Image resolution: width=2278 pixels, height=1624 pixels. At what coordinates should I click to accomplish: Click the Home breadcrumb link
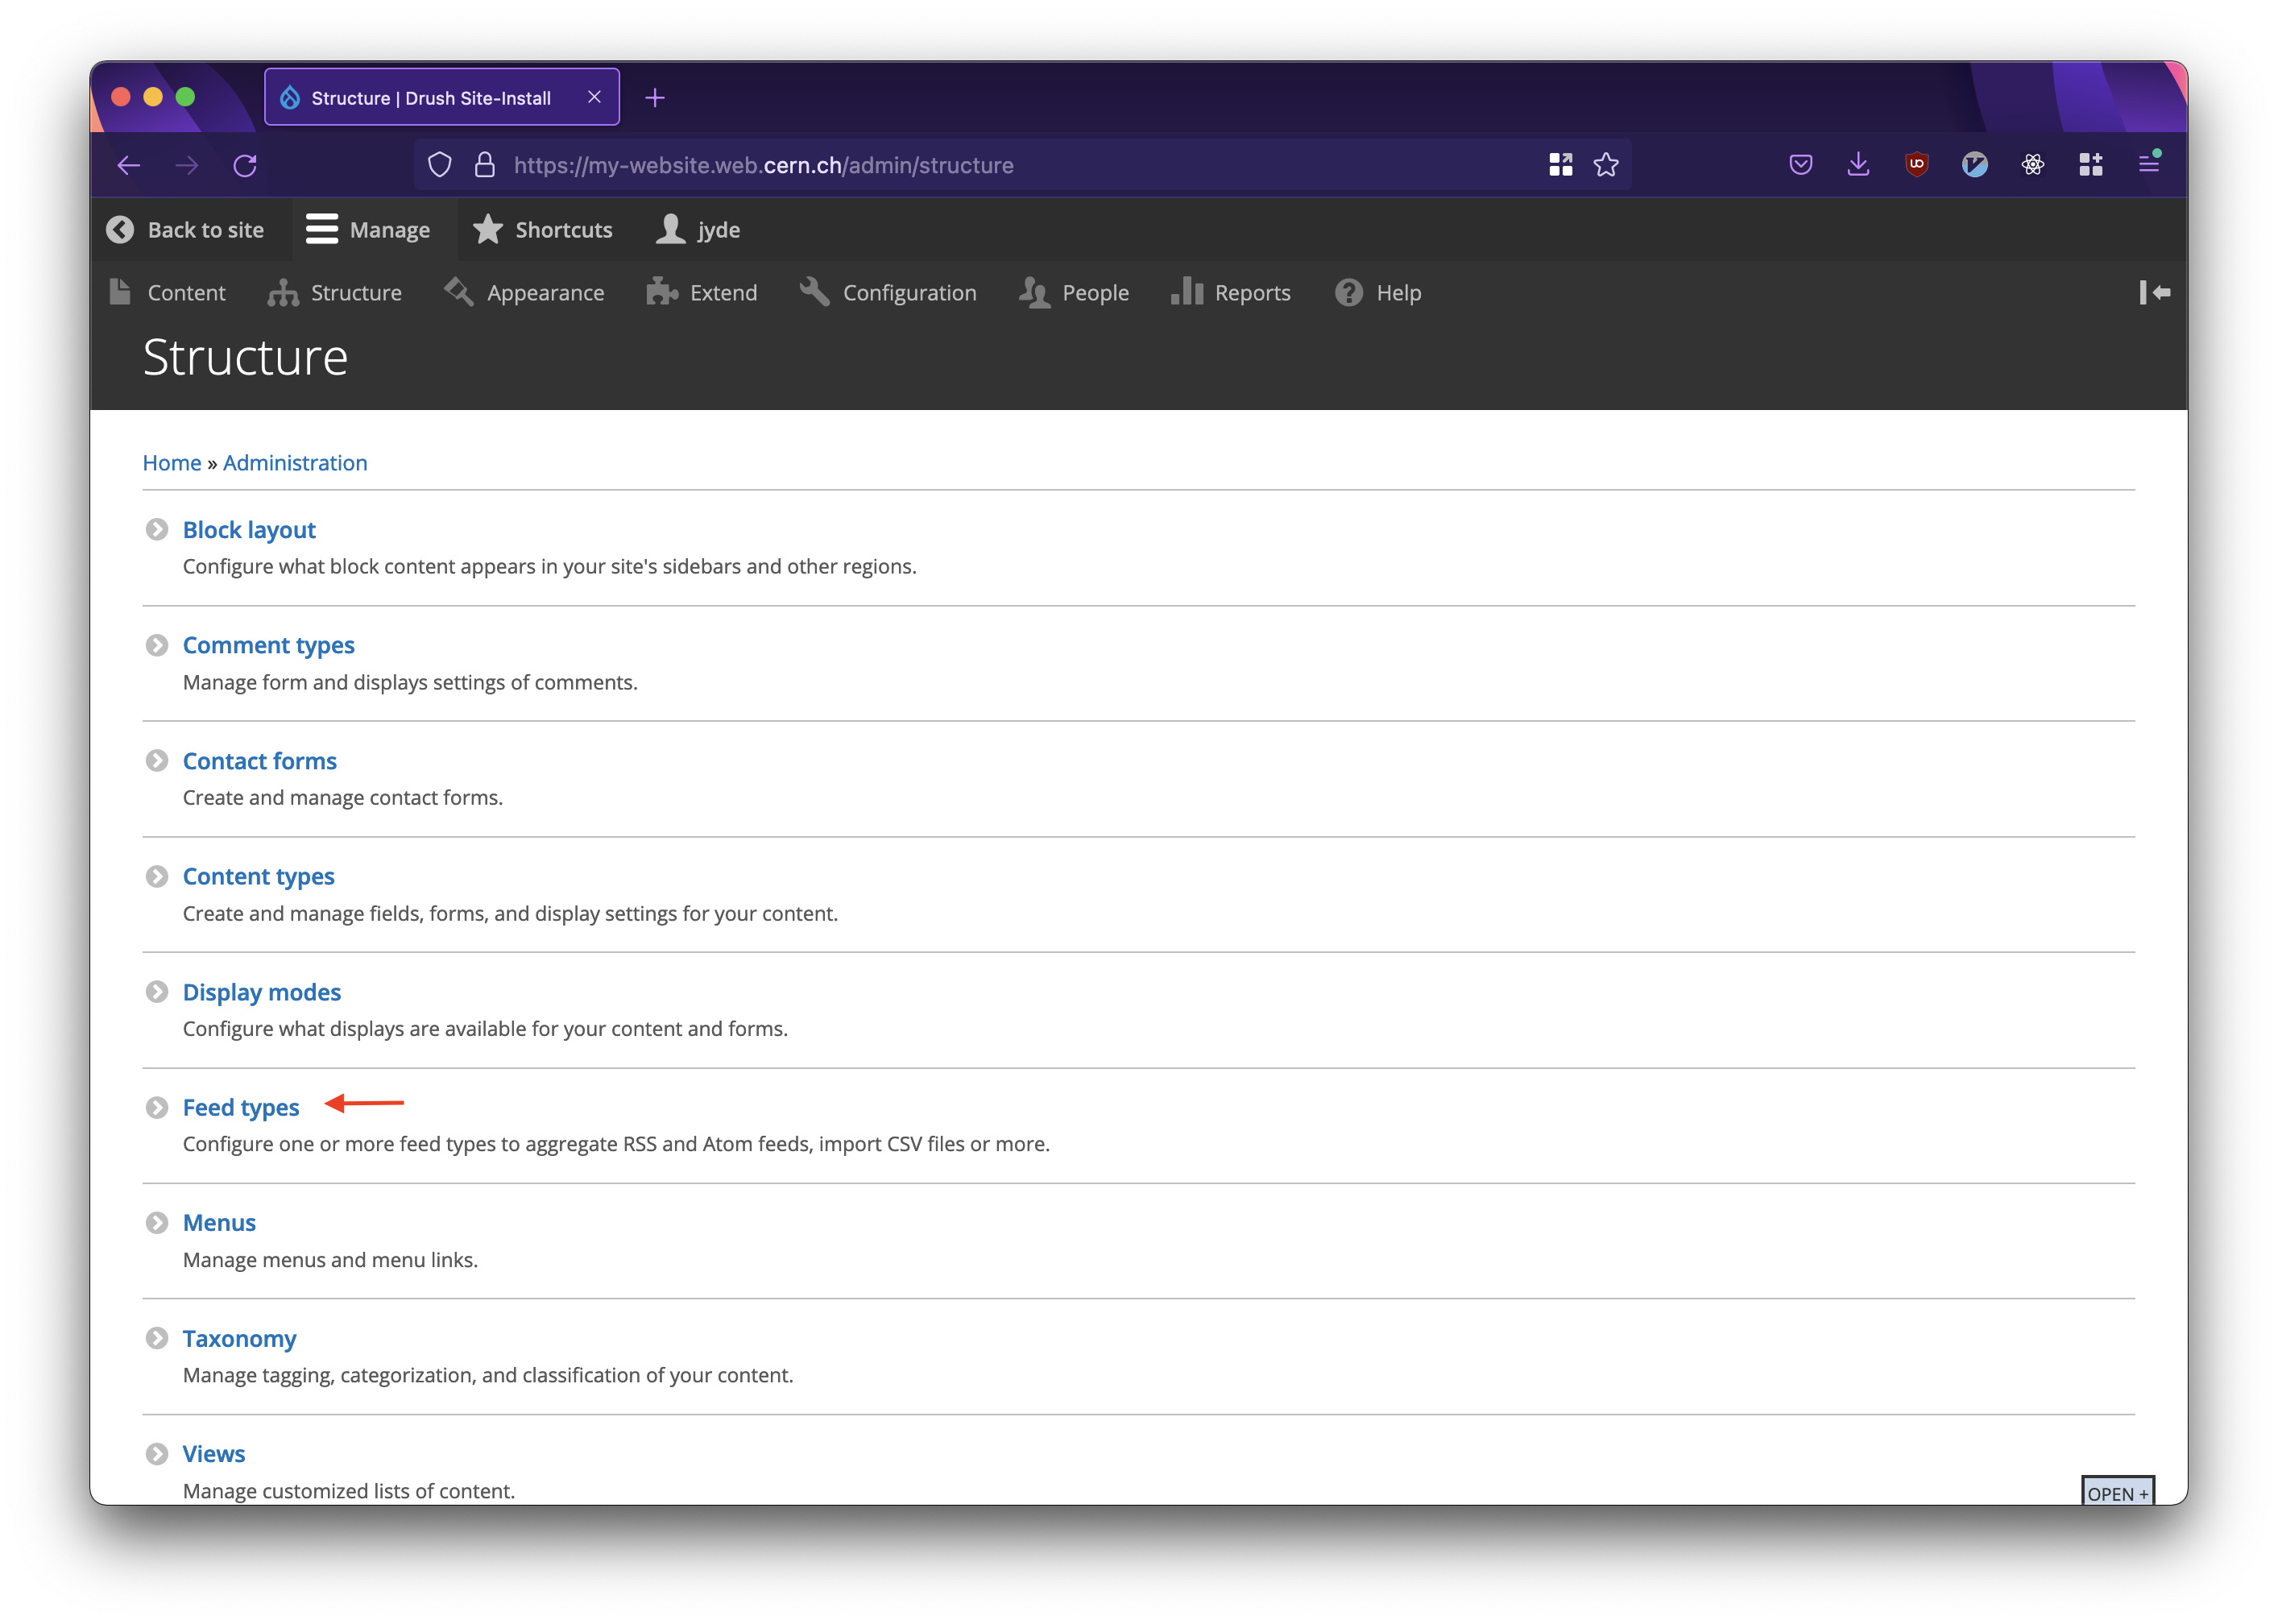point(171,462)
